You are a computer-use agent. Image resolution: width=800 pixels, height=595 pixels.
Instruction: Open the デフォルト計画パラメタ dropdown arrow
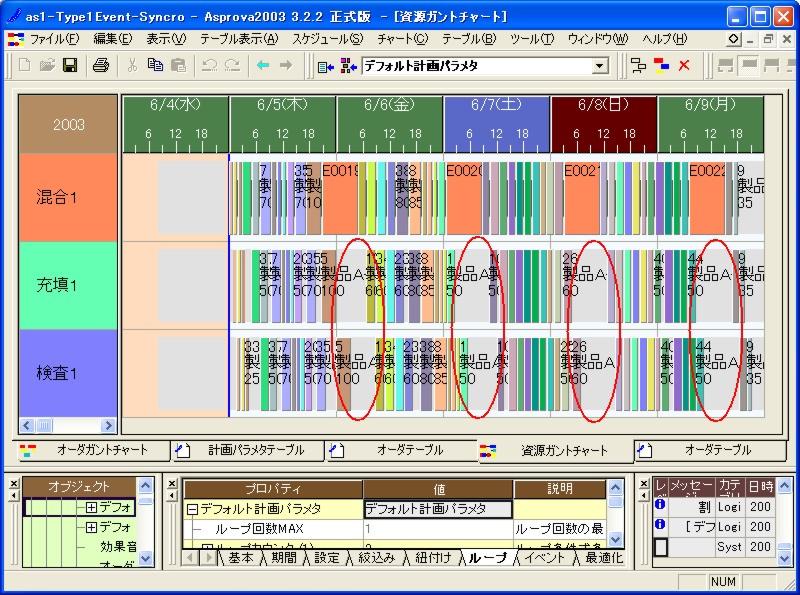600,66
